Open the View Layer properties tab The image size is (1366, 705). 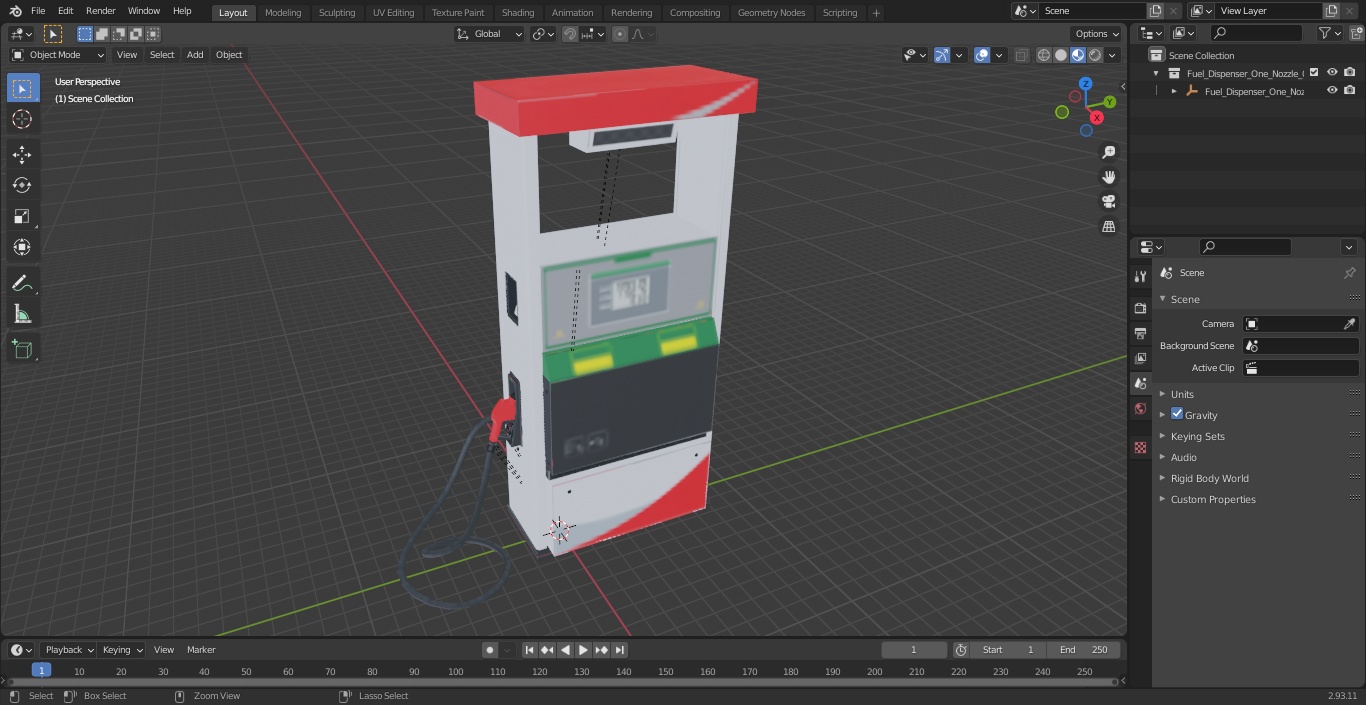coord(1140,358)
